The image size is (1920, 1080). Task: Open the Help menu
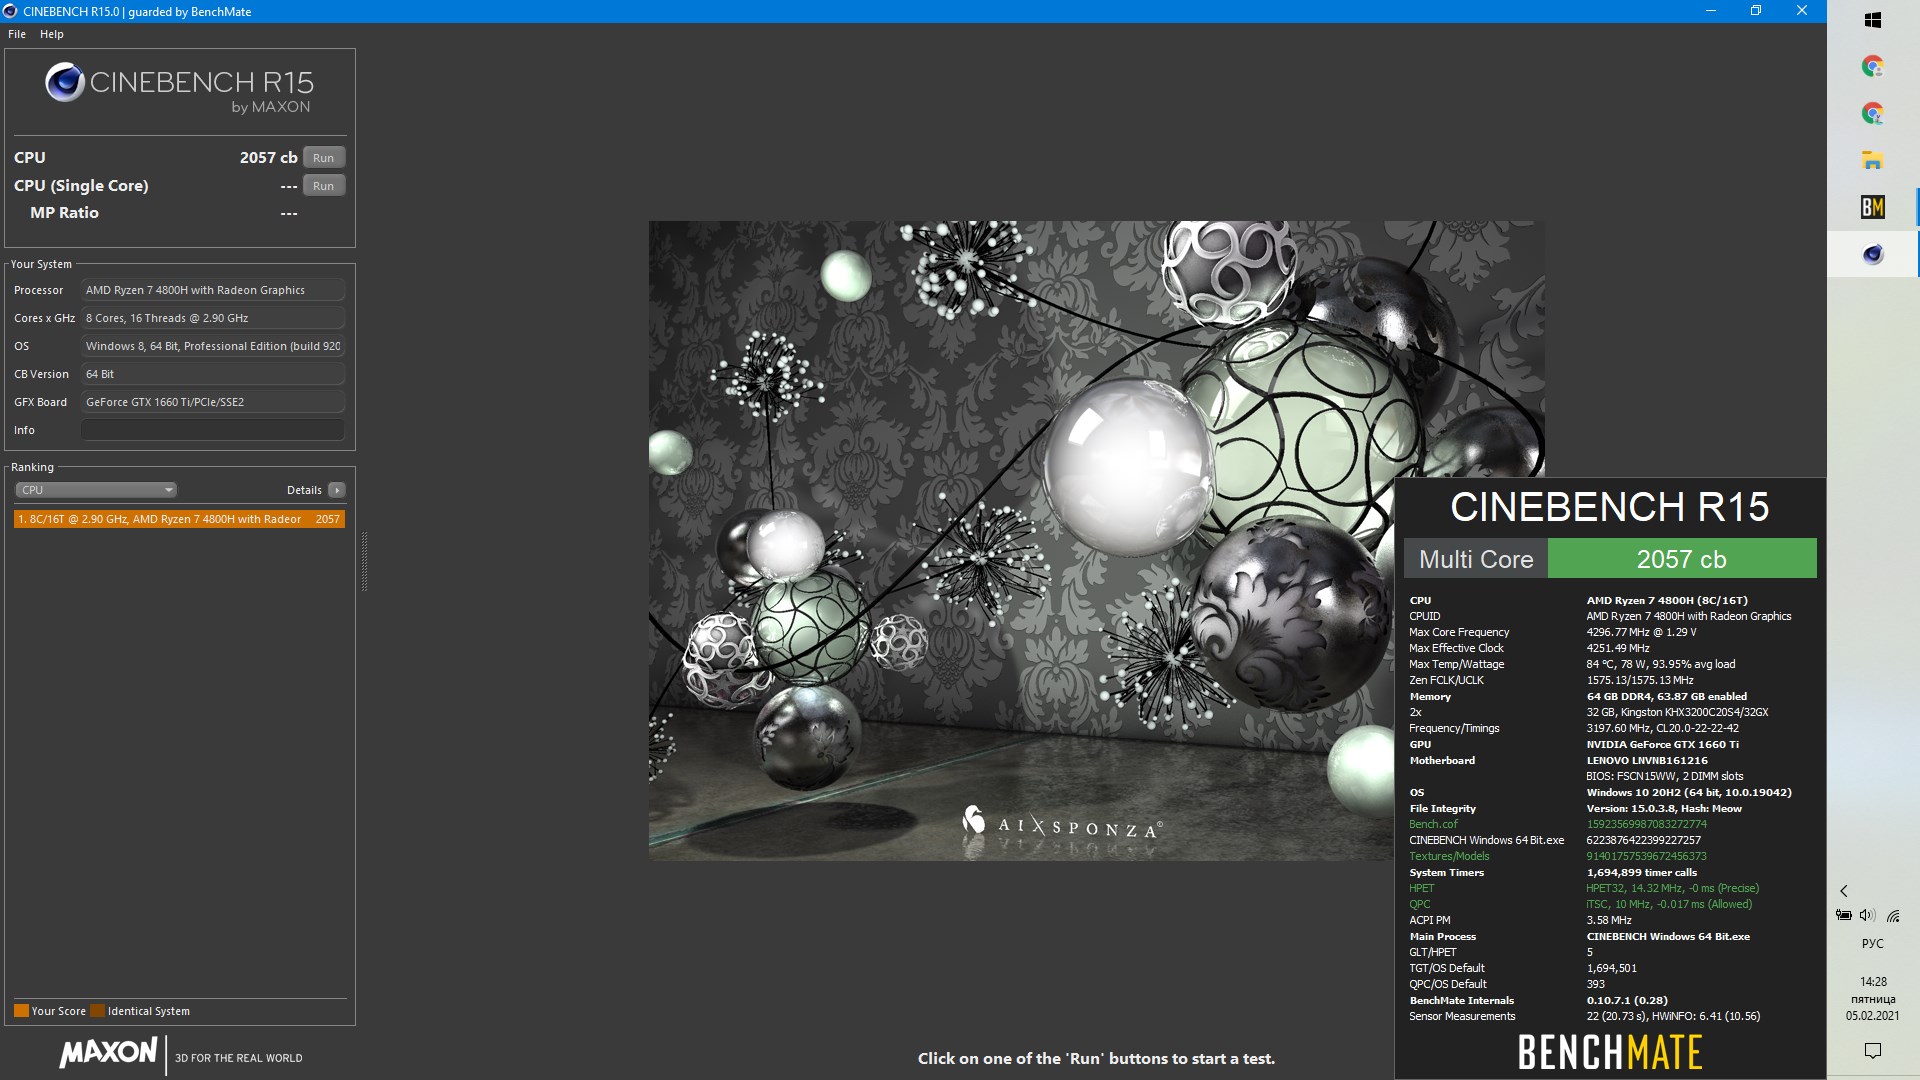pyautogui.click(x=52, y=34)
